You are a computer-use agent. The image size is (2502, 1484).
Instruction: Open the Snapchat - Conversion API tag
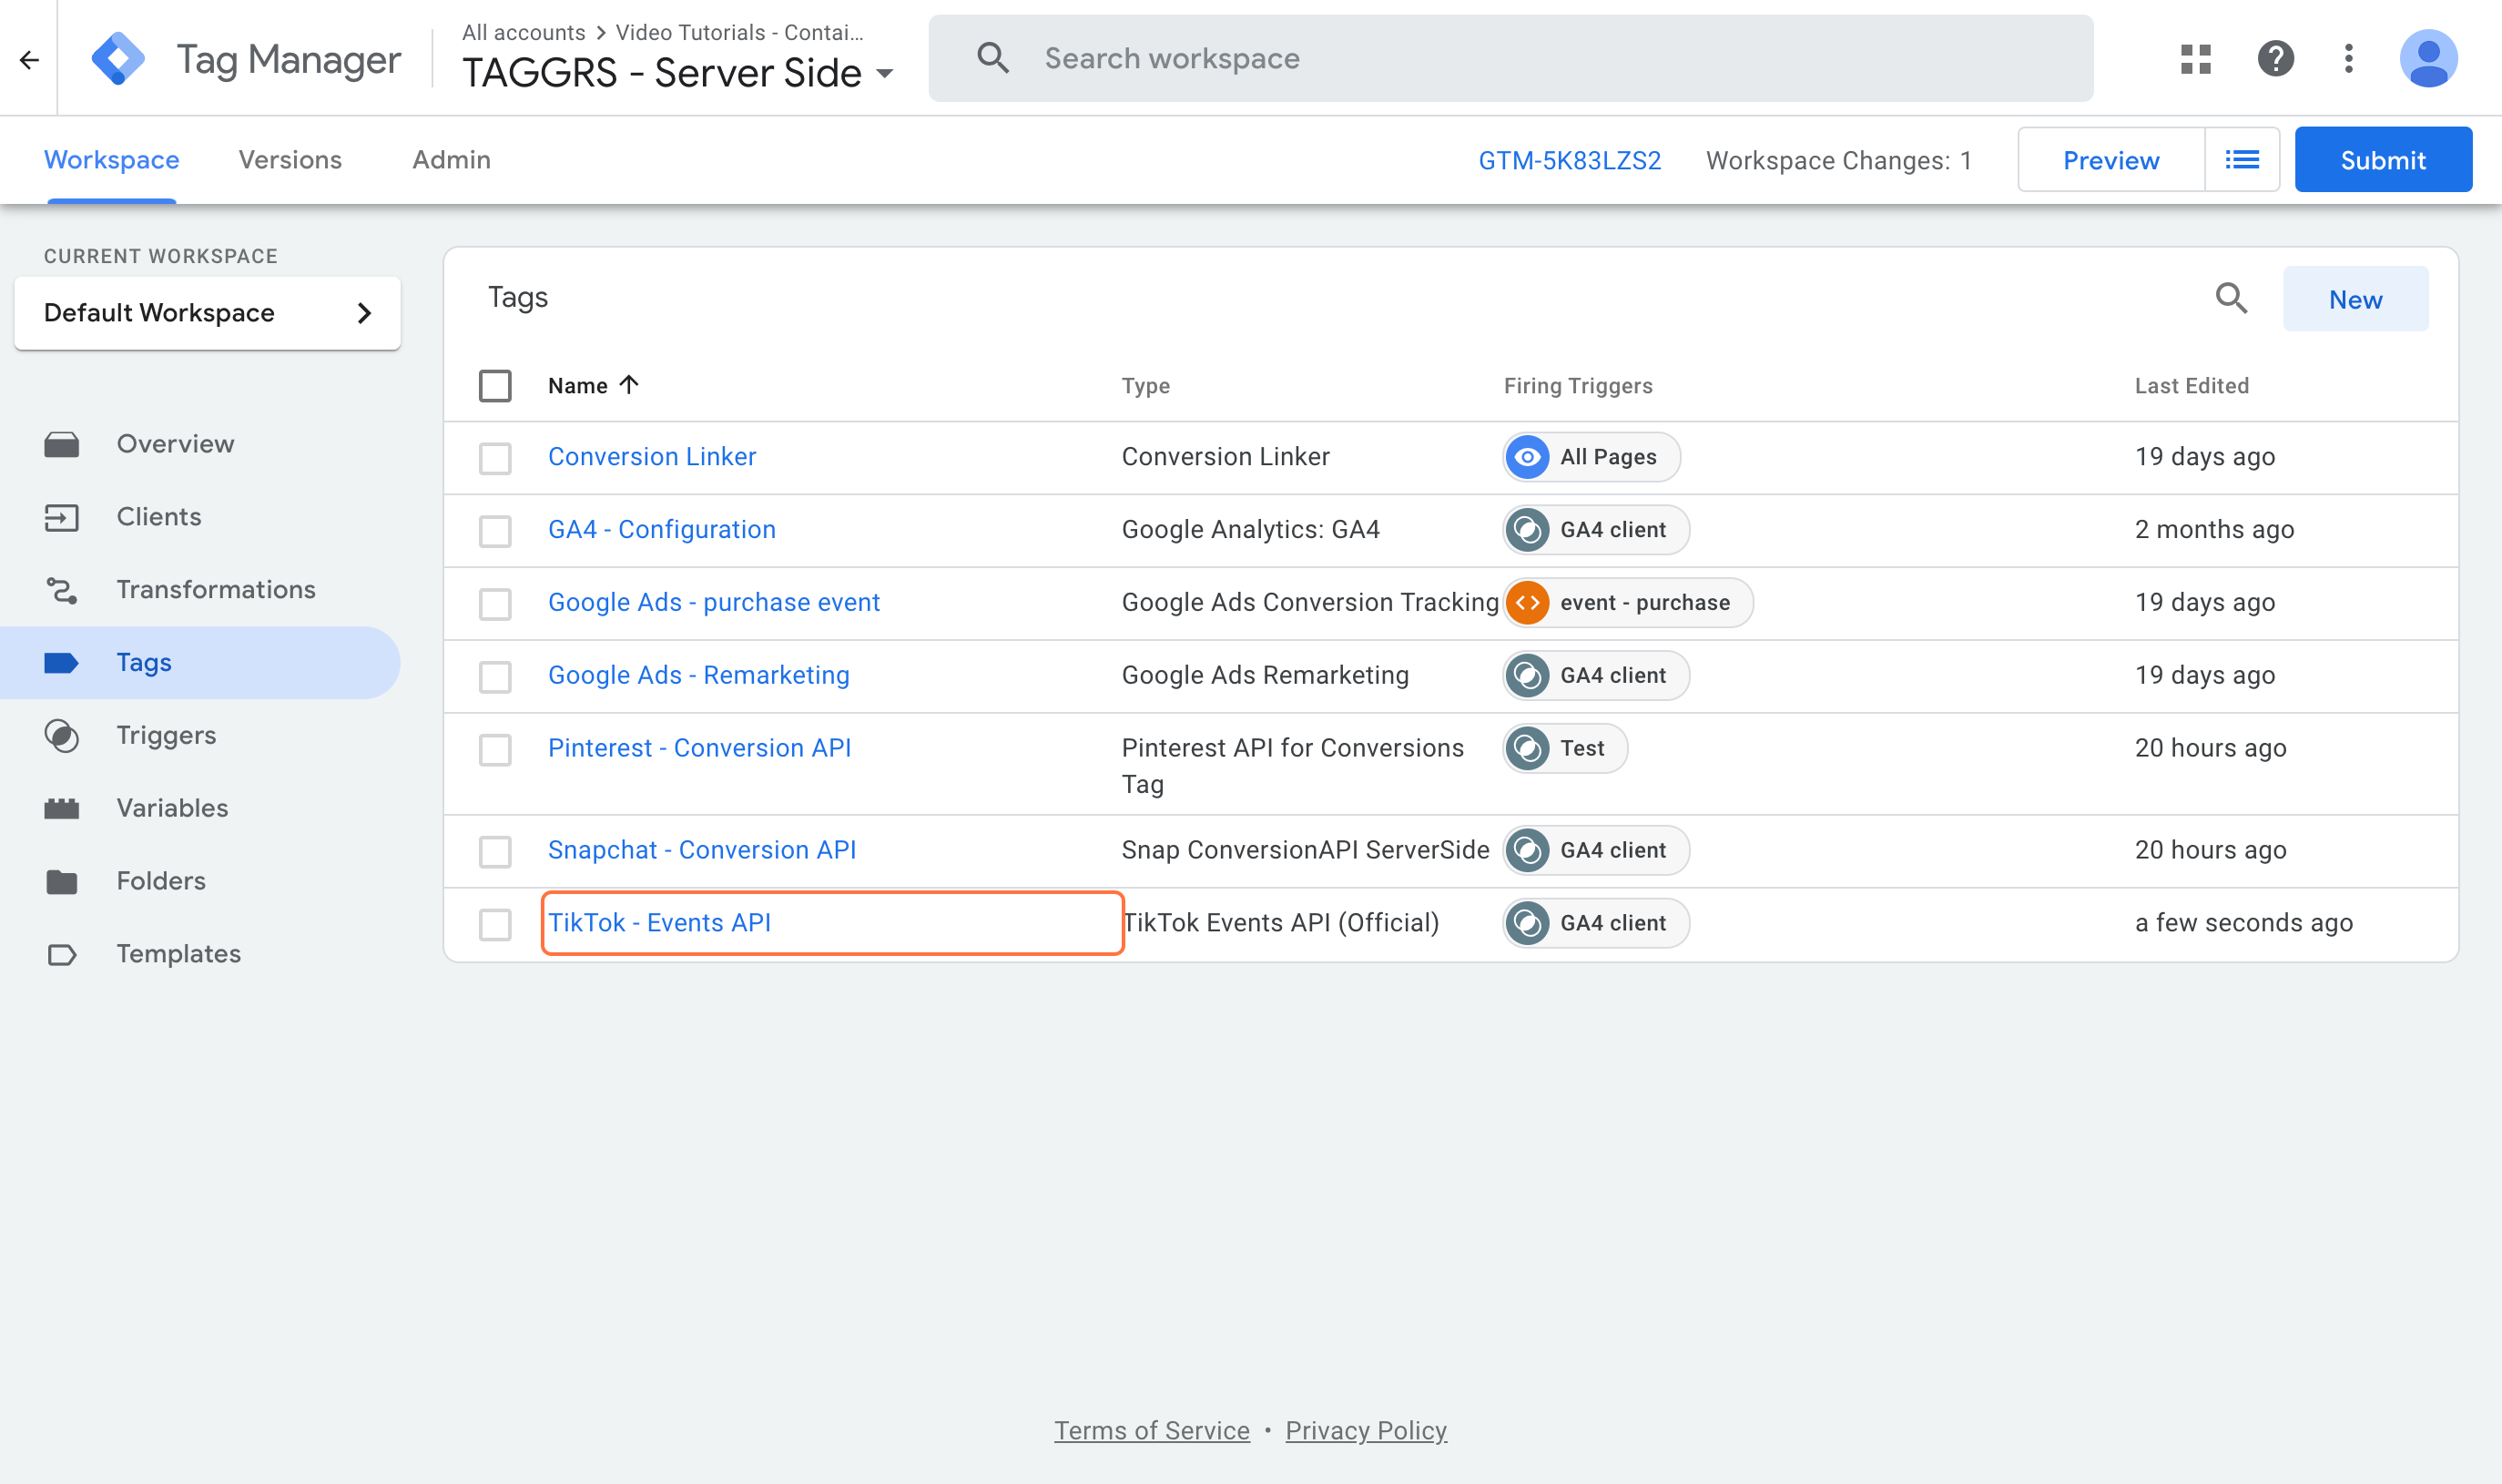coord(702,849)
